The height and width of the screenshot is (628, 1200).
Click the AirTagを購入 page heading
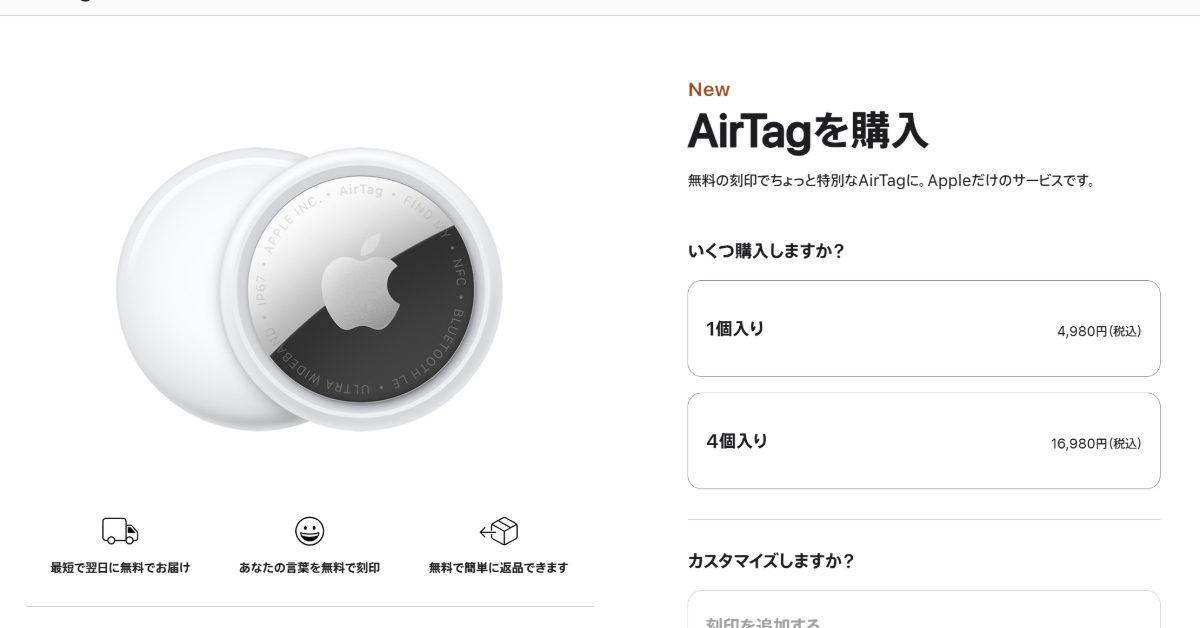point(808,131)
